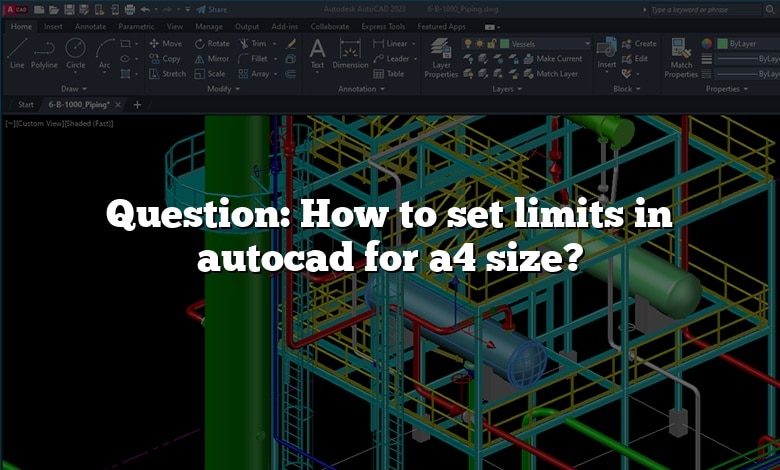This screenshot has height=470, width=780.
Task: Click the Match Layer button
Action: point(551,74)
